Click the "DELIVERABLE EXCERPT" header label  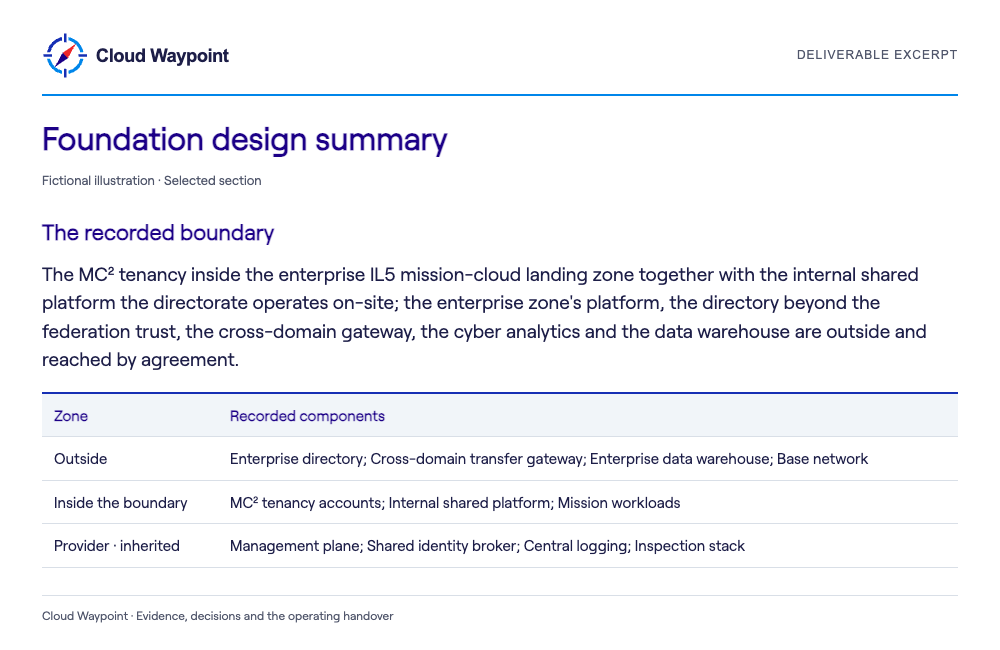877,55
